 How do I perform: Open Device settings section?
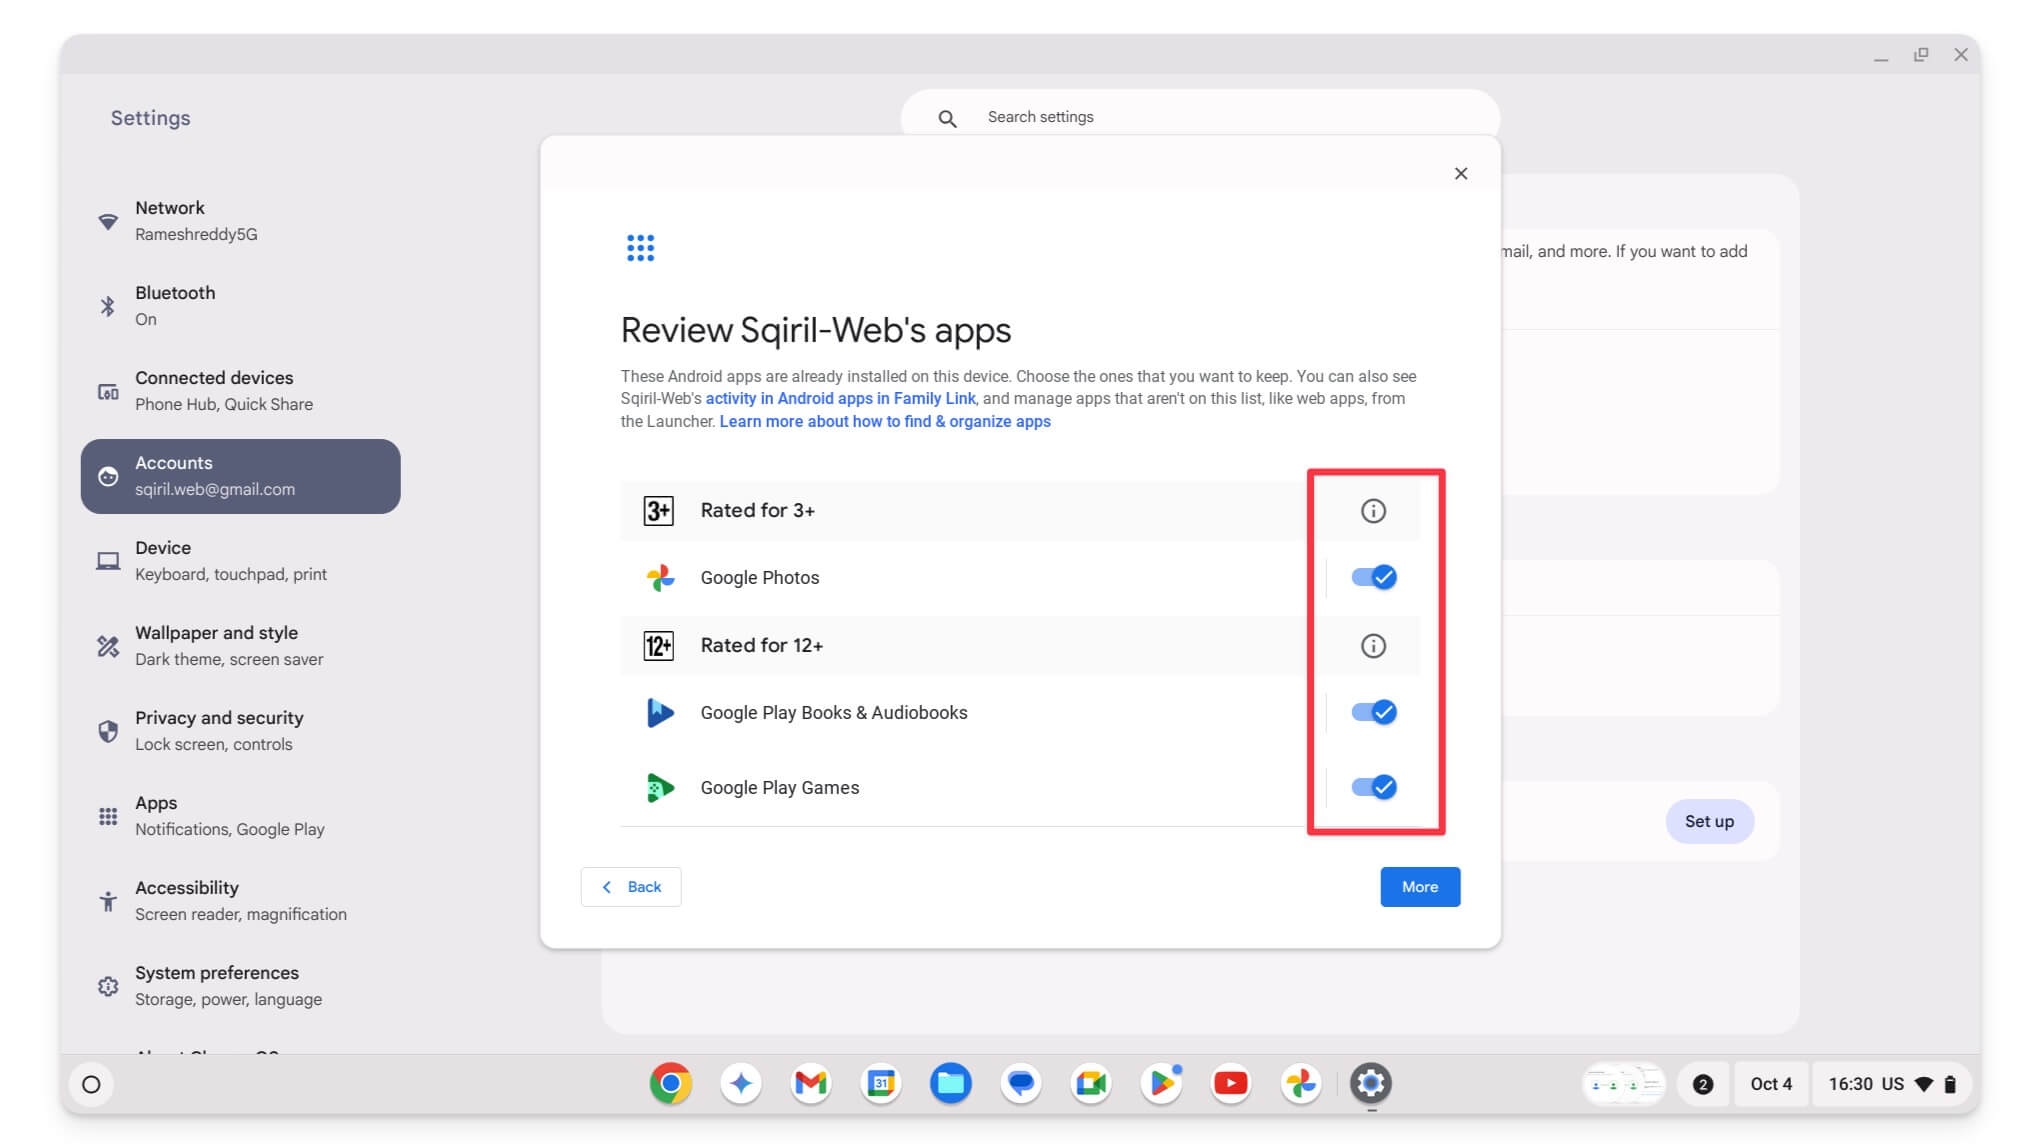coord(240,561)
